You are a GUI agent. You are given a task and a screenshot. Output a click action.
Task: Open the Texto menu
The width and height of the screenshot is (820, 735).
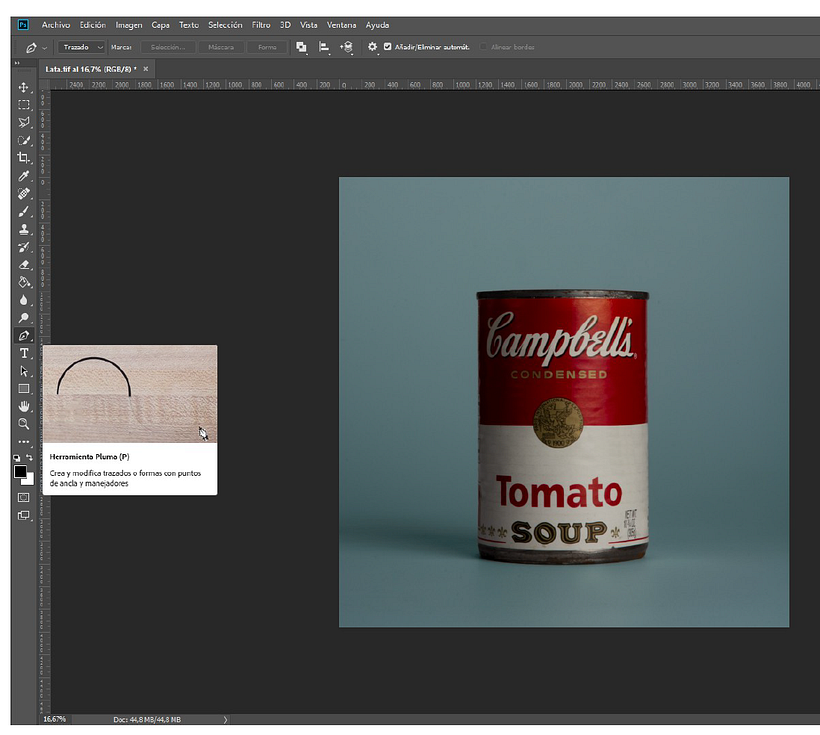189,25
